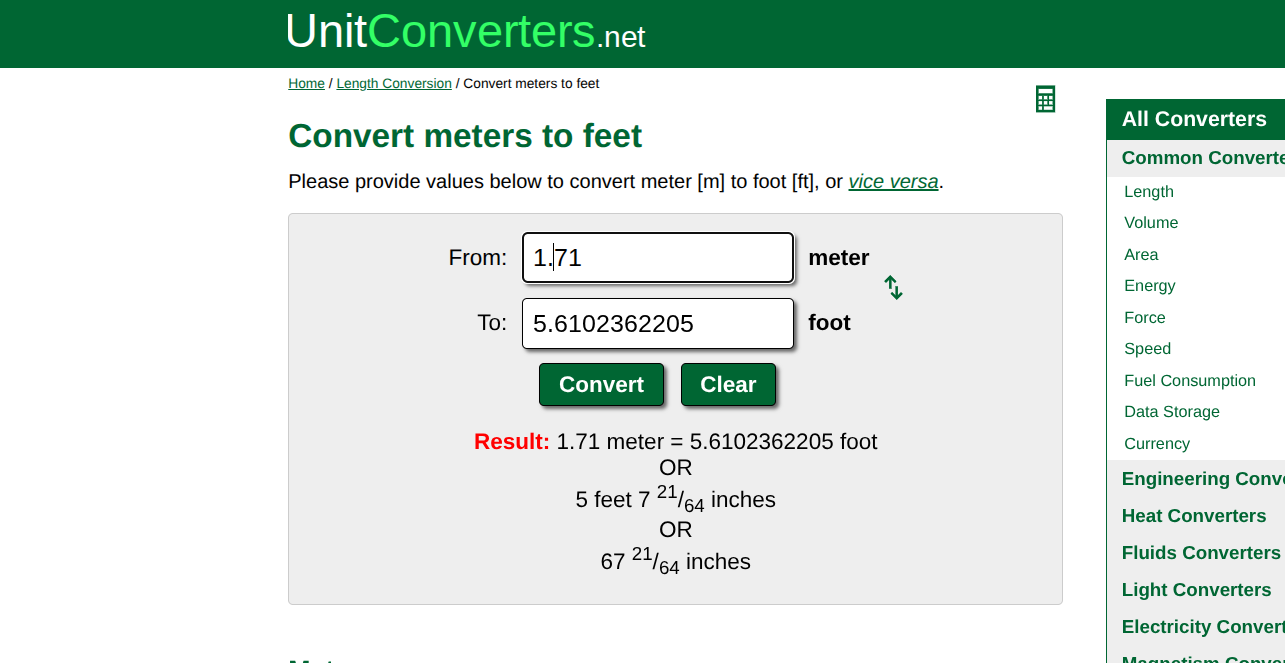The height and width of the screenshot is (663, 1285).
Task: Click the vice versa link
Action: [x=893, y=182]
